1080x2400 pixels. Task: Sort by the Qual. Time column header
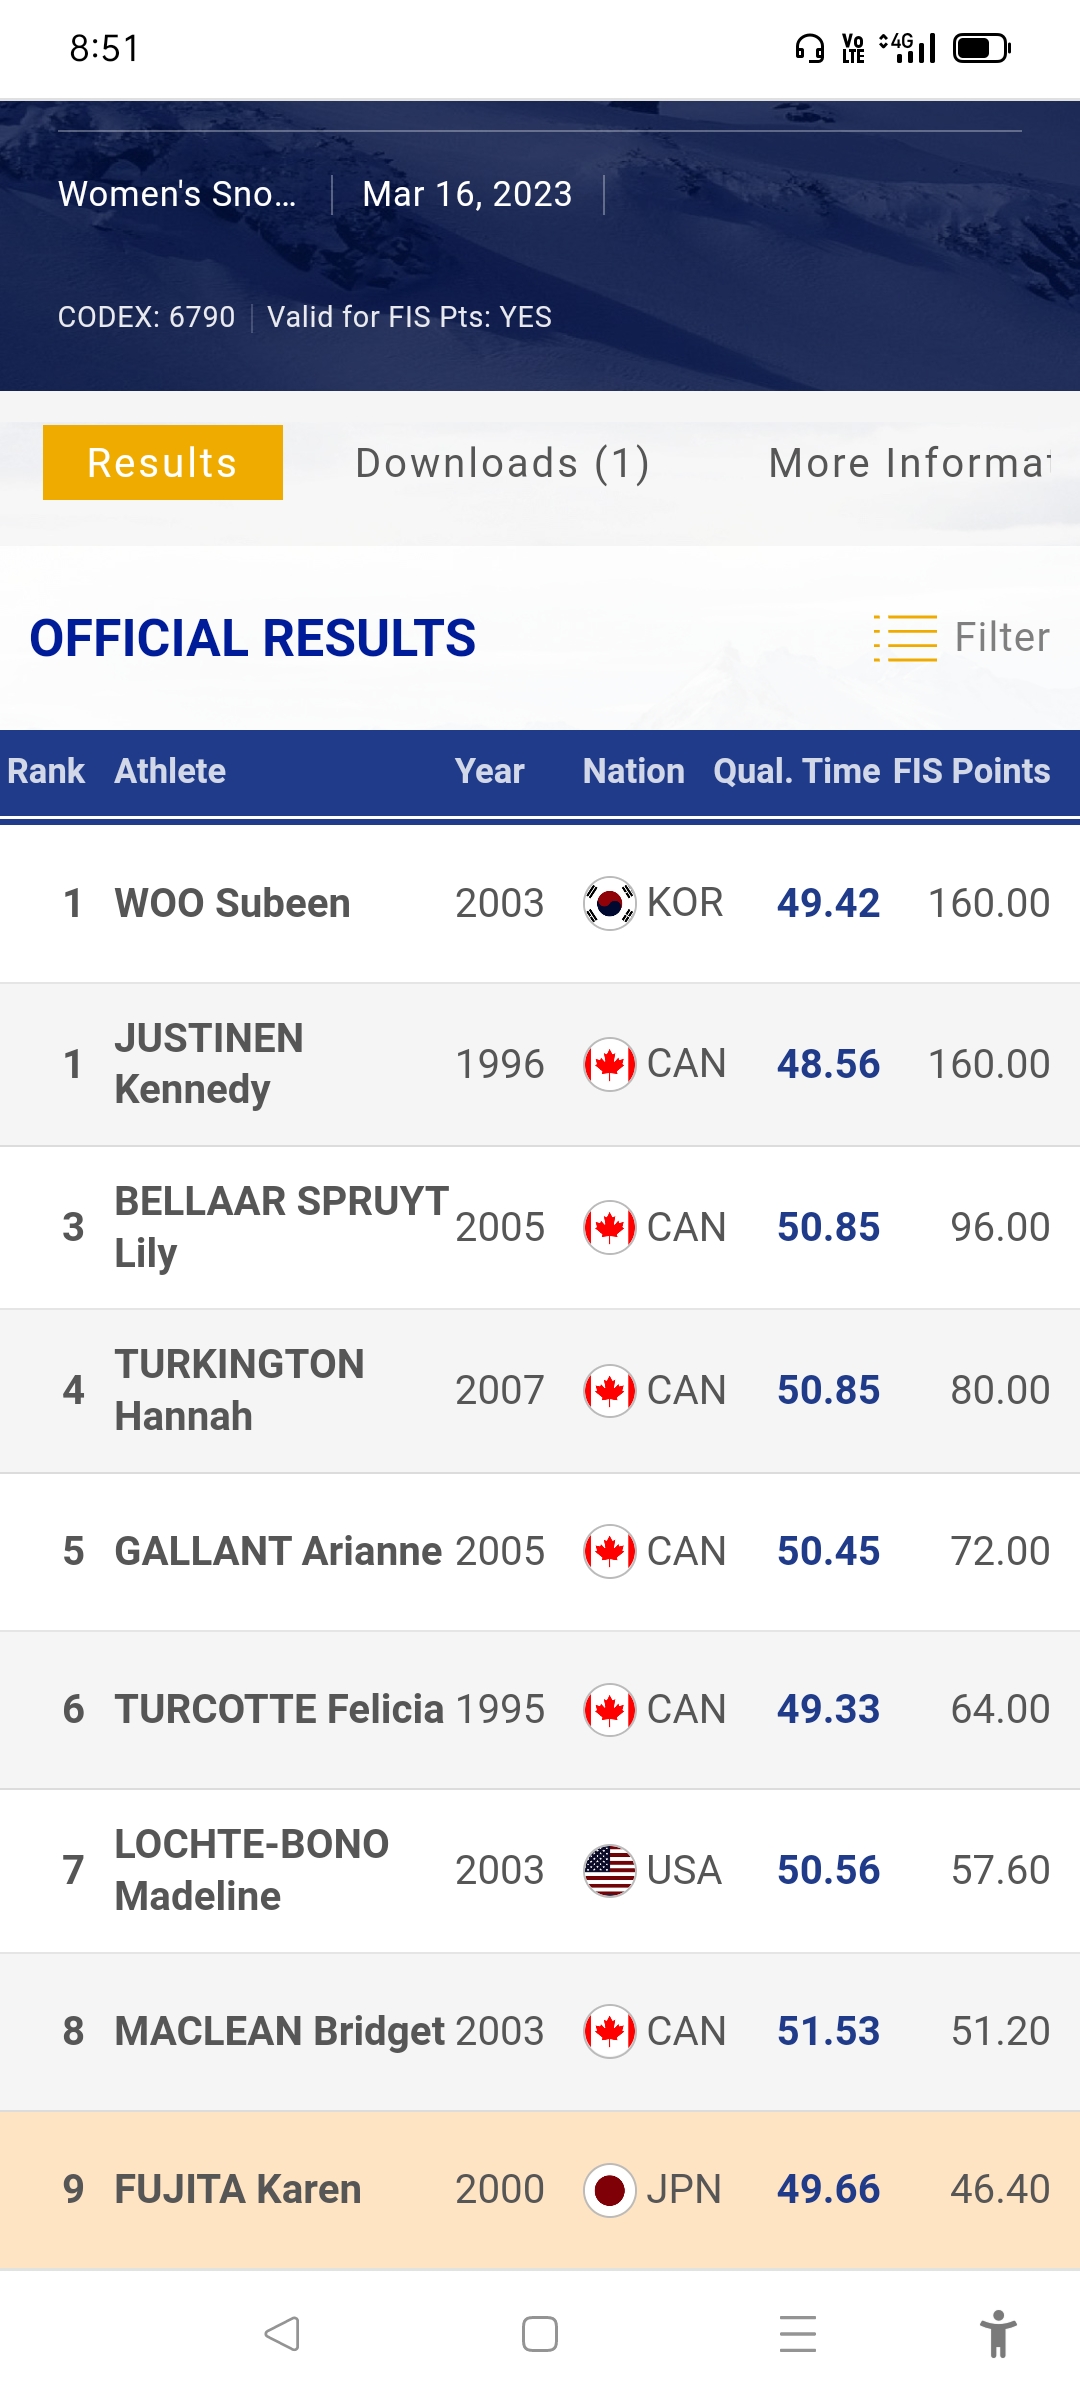tap(796, 771)
